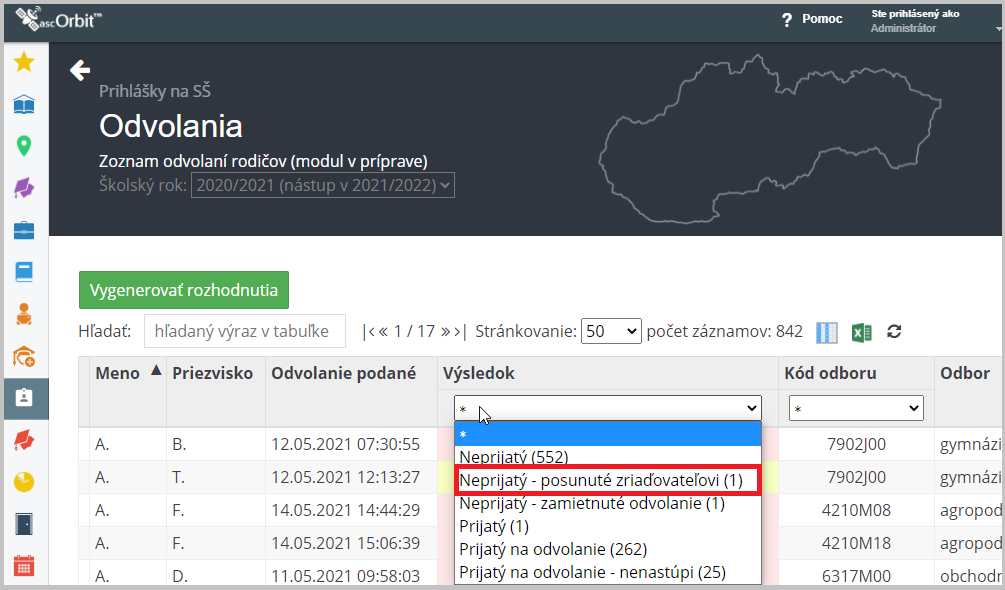Viewport: 1005px width, 590px height.
Task: Click the 14.05.2021 15:06:39 cell
Action: click(x=345, y=543)
